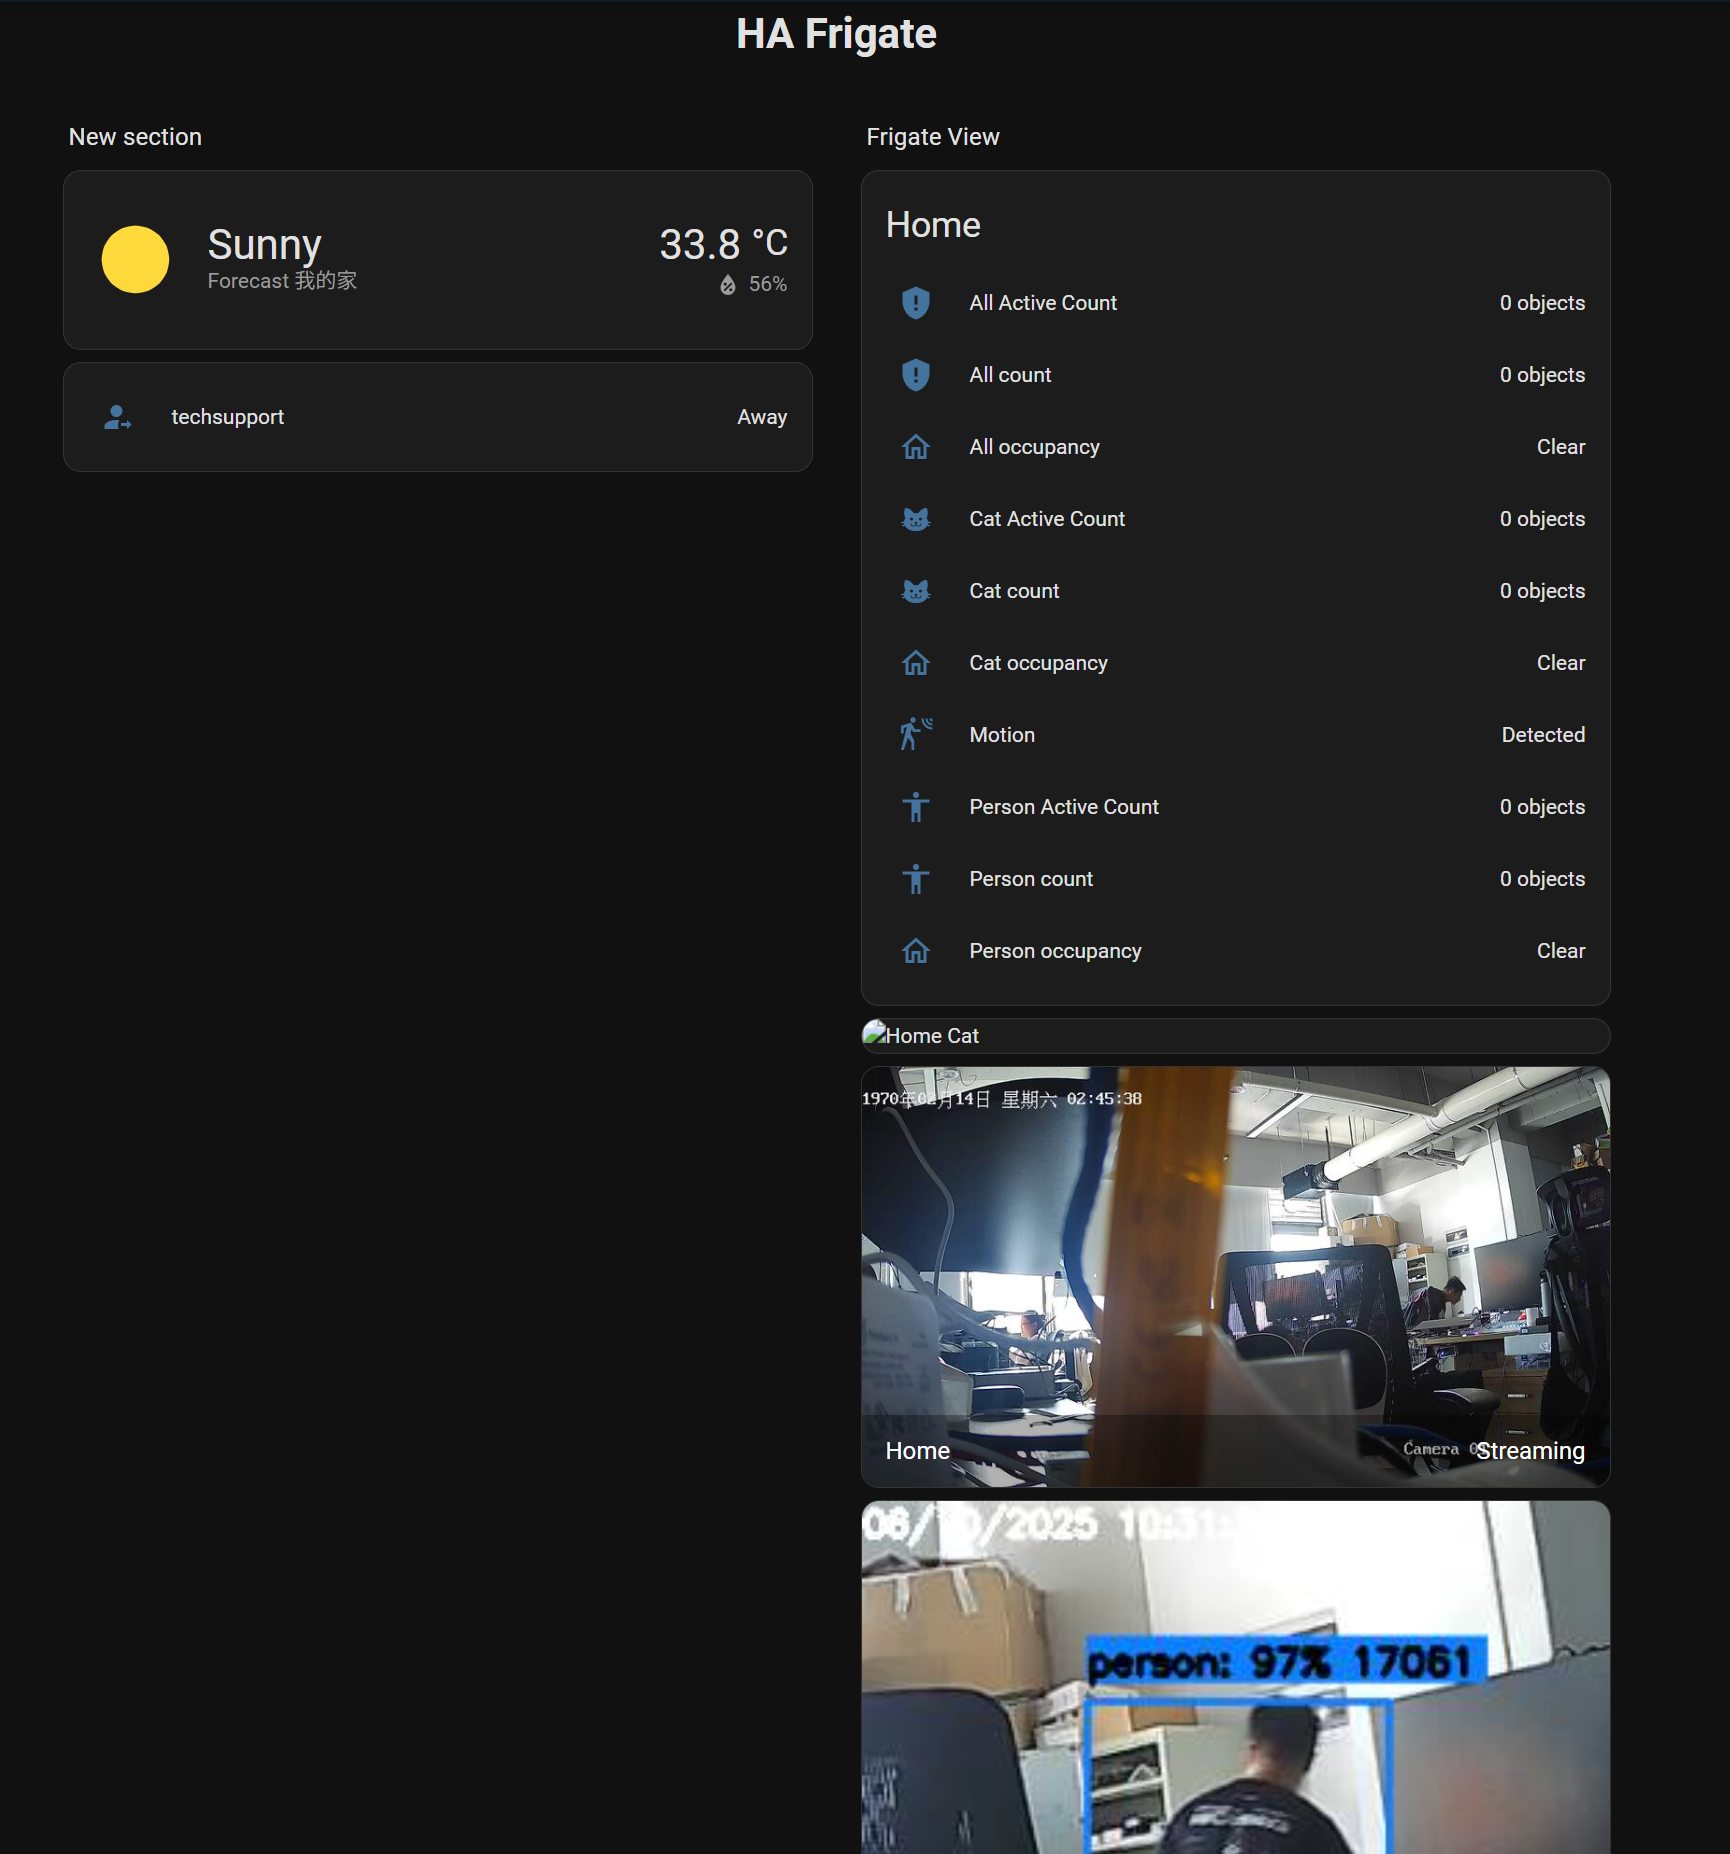Clear the Person occupancy entity
This screenshot has height=1854, width=1730.
pos(1560,950)
